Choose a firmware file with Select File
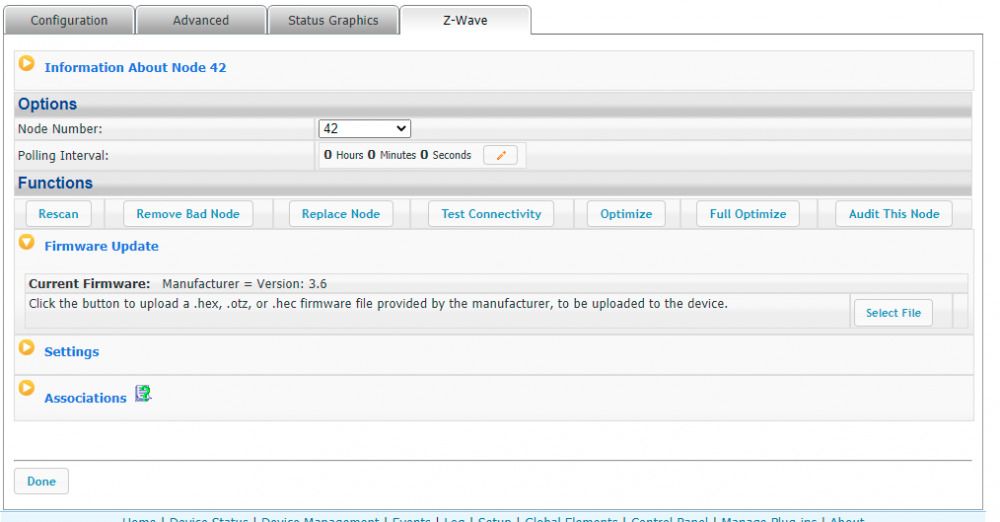 (893, 313)
